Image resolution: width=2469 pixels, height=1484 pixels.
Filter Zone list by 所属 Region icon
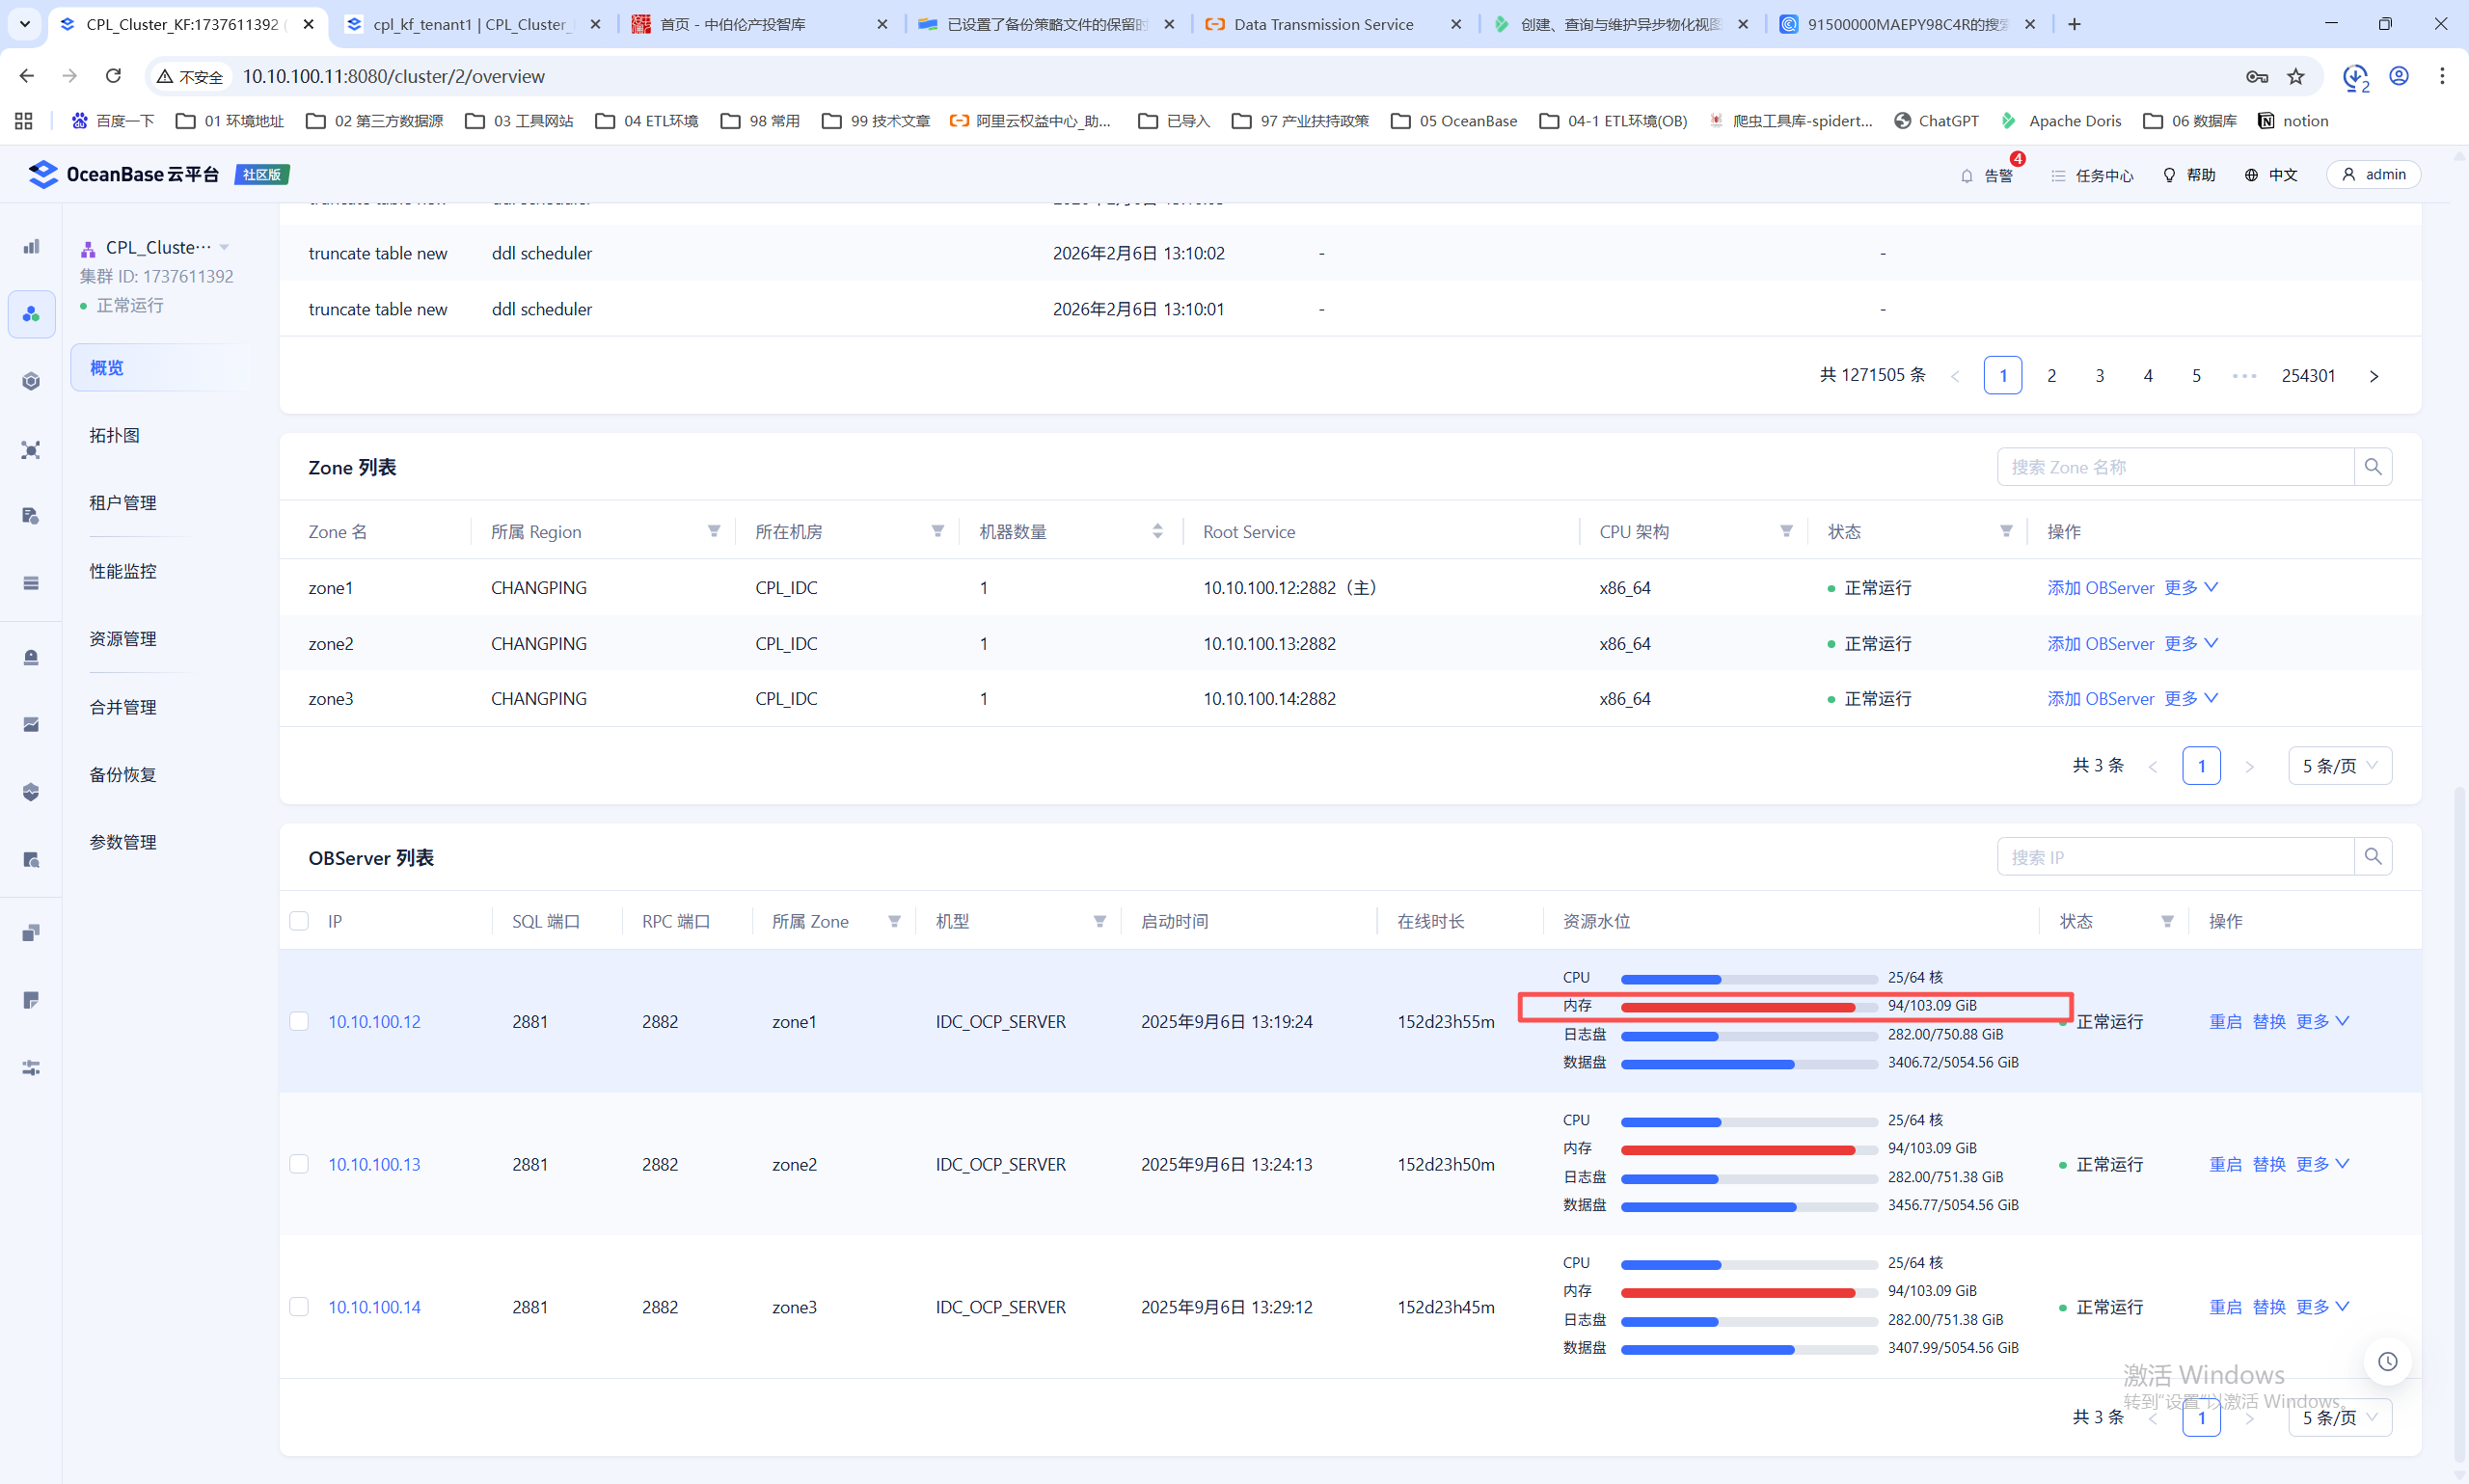pos(714,532)
